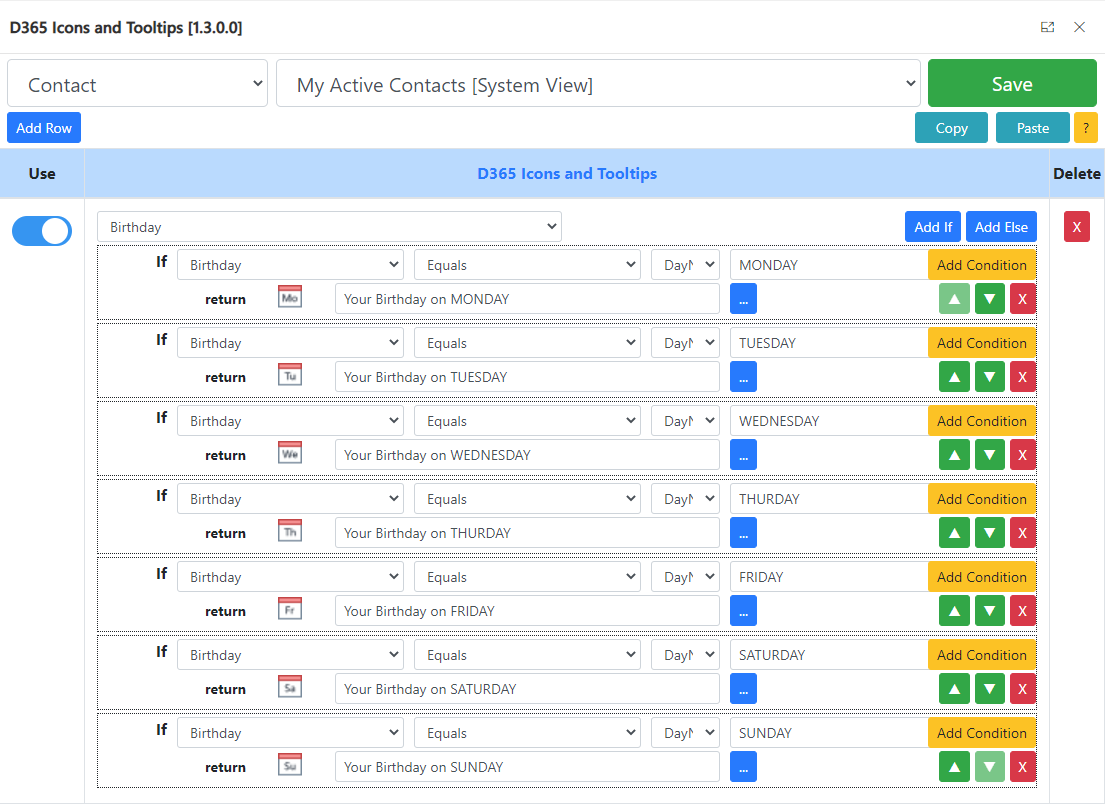Screen dimensions: 1105x812
Task: Expand the My Active Contacts view dropdown
Action: [597, 84]
